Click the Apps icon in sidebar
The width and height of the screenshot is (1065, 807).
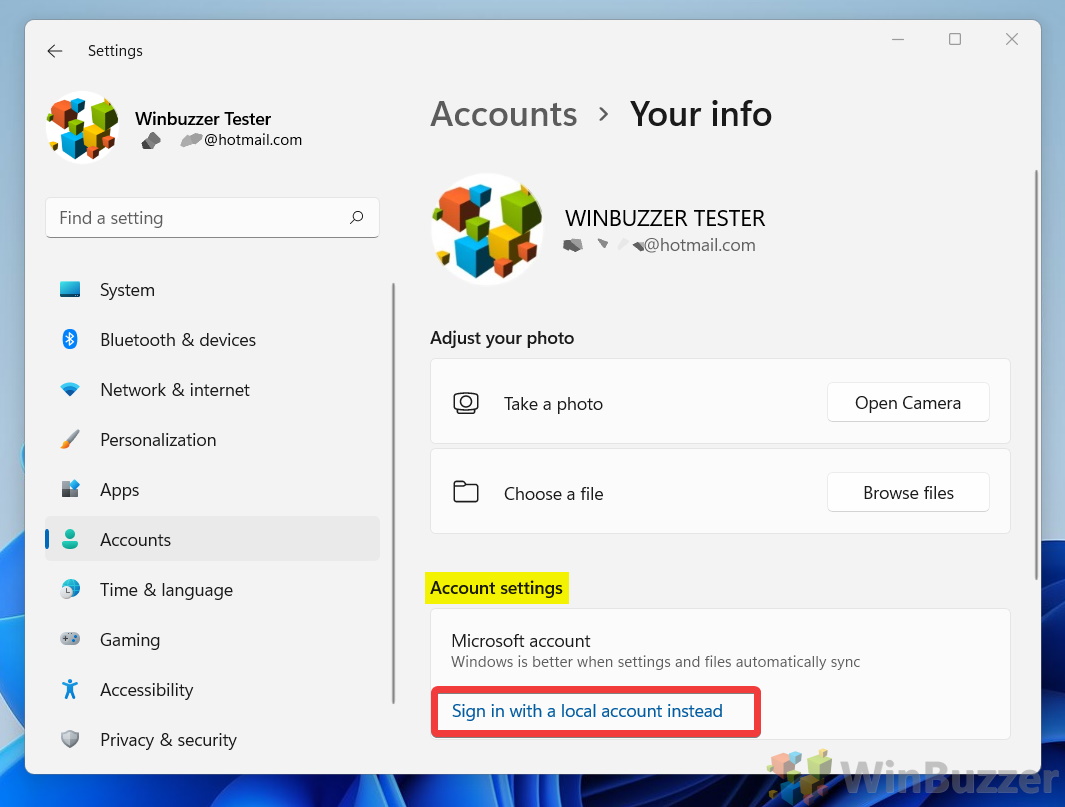pyautogui.click(x=70, y=489)
